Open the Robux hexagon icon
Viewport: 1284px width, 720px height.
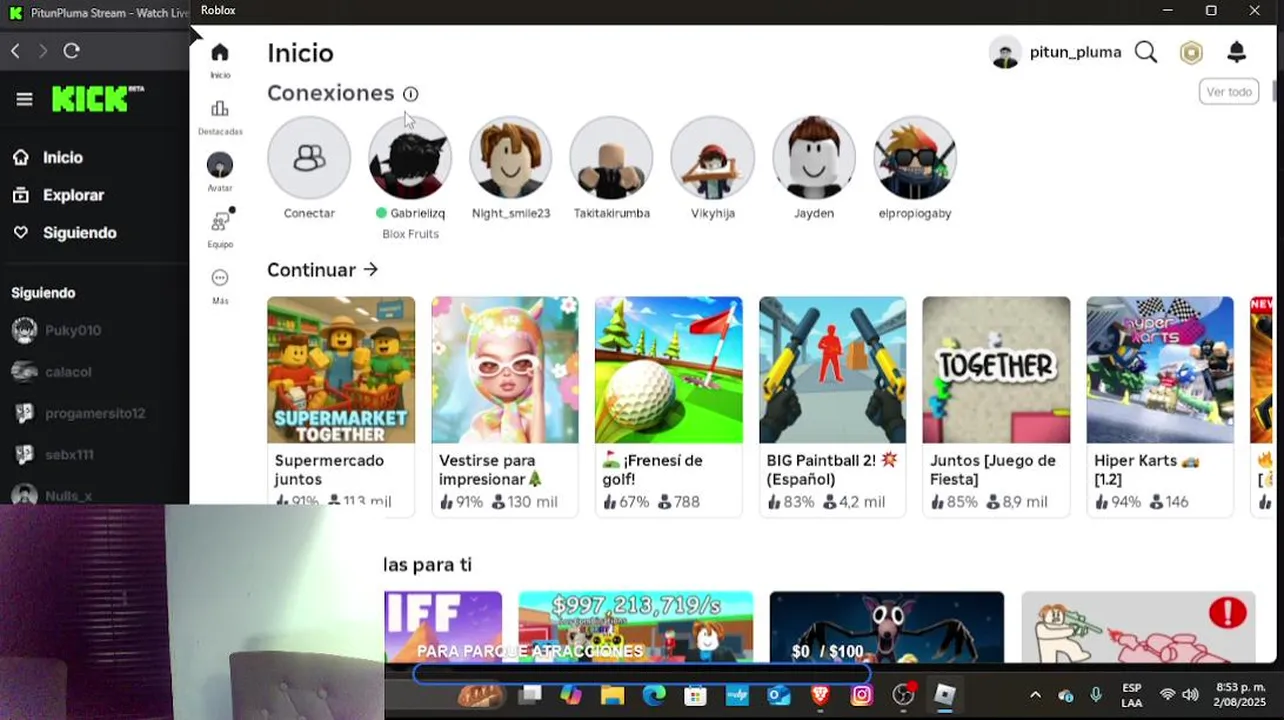[x=1191, y=53]
